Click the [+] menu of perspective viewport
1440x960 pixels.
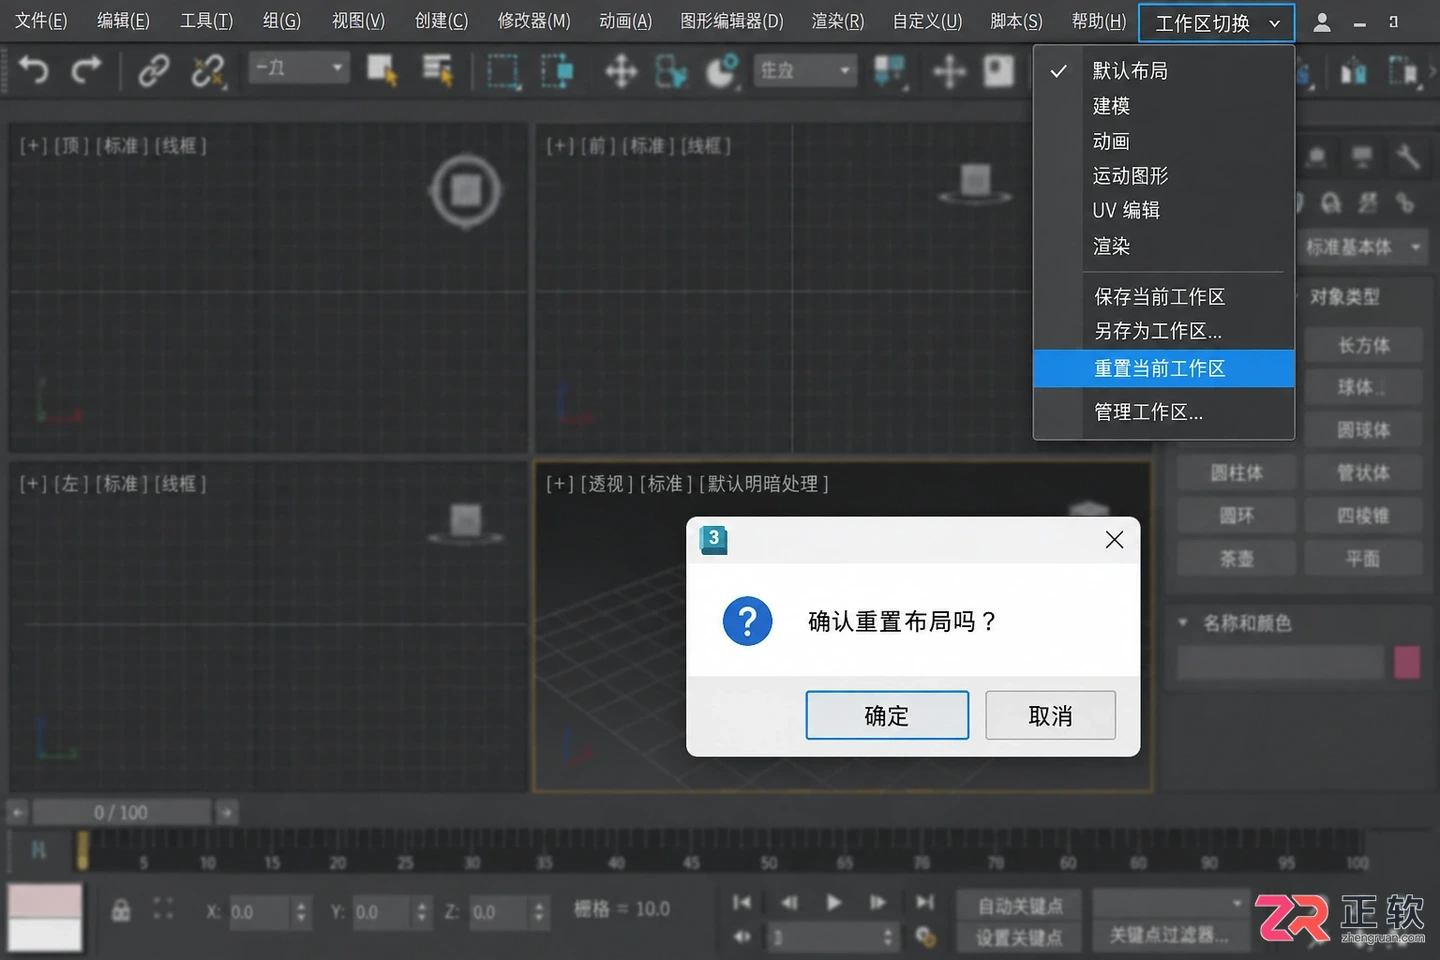tap(559, 484)
